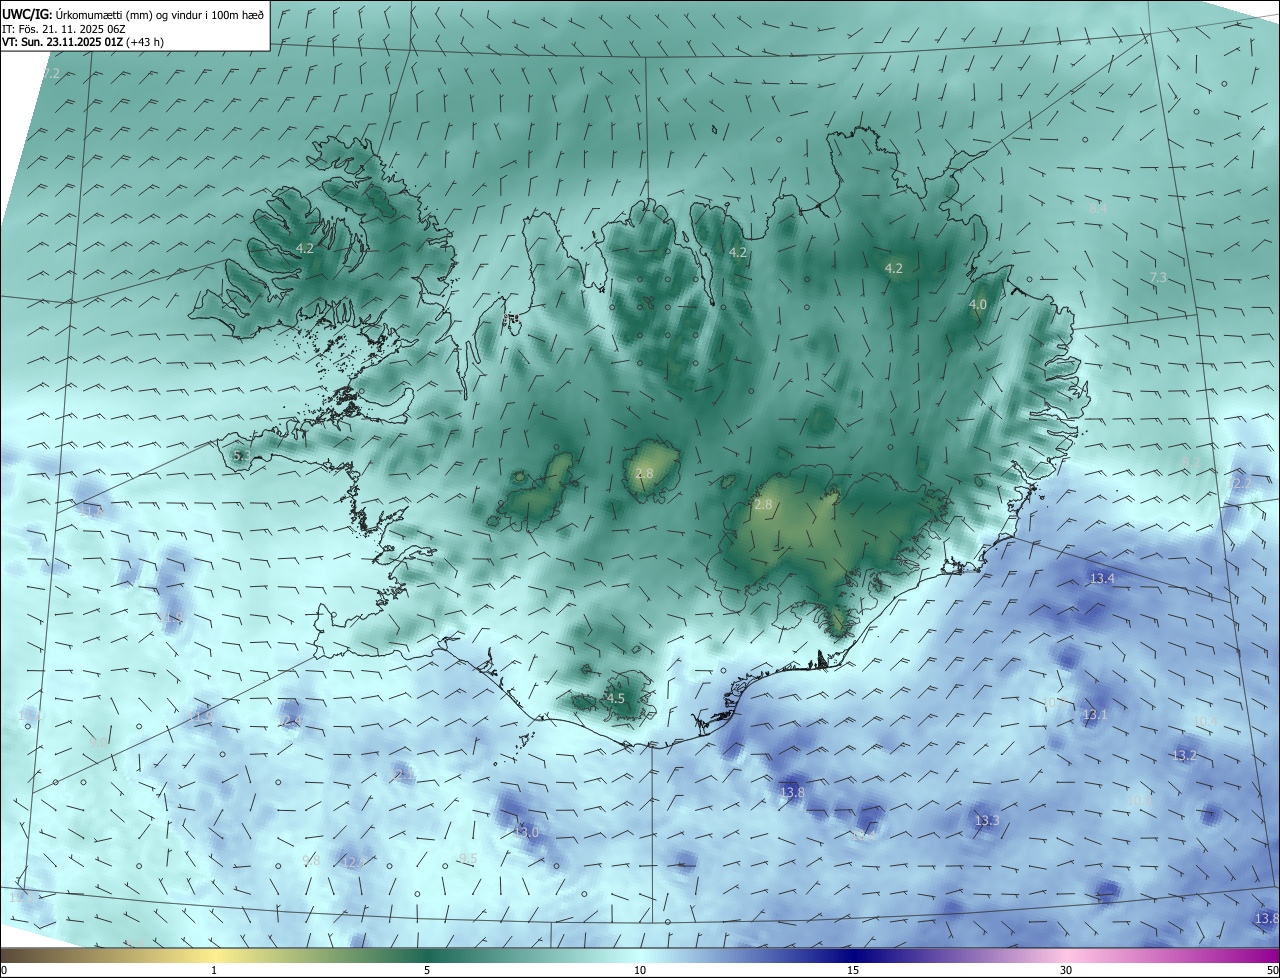Click the 5 tick label on the color scale
Viewport: 1280px width, 978px height.
427,970
